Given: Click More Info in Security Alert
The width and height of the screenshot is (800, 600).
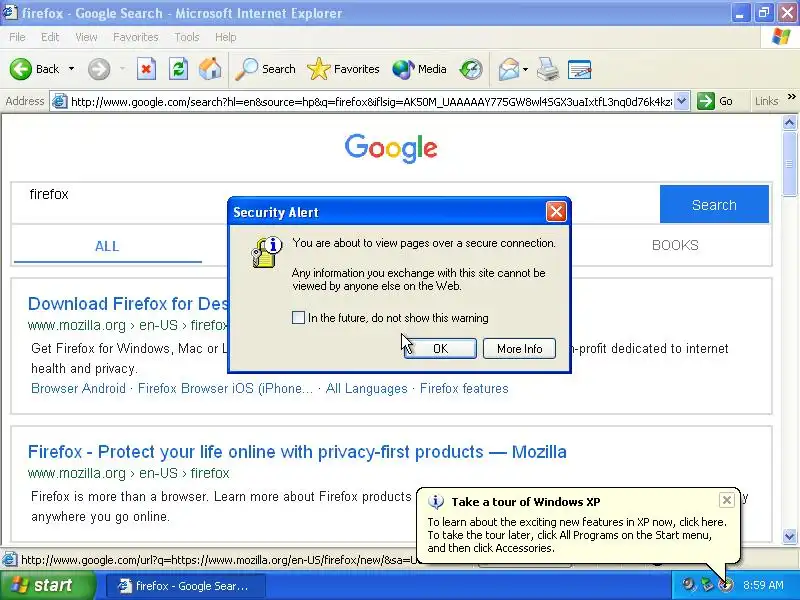Looking at the screenshot, I should tap(519, 348).
